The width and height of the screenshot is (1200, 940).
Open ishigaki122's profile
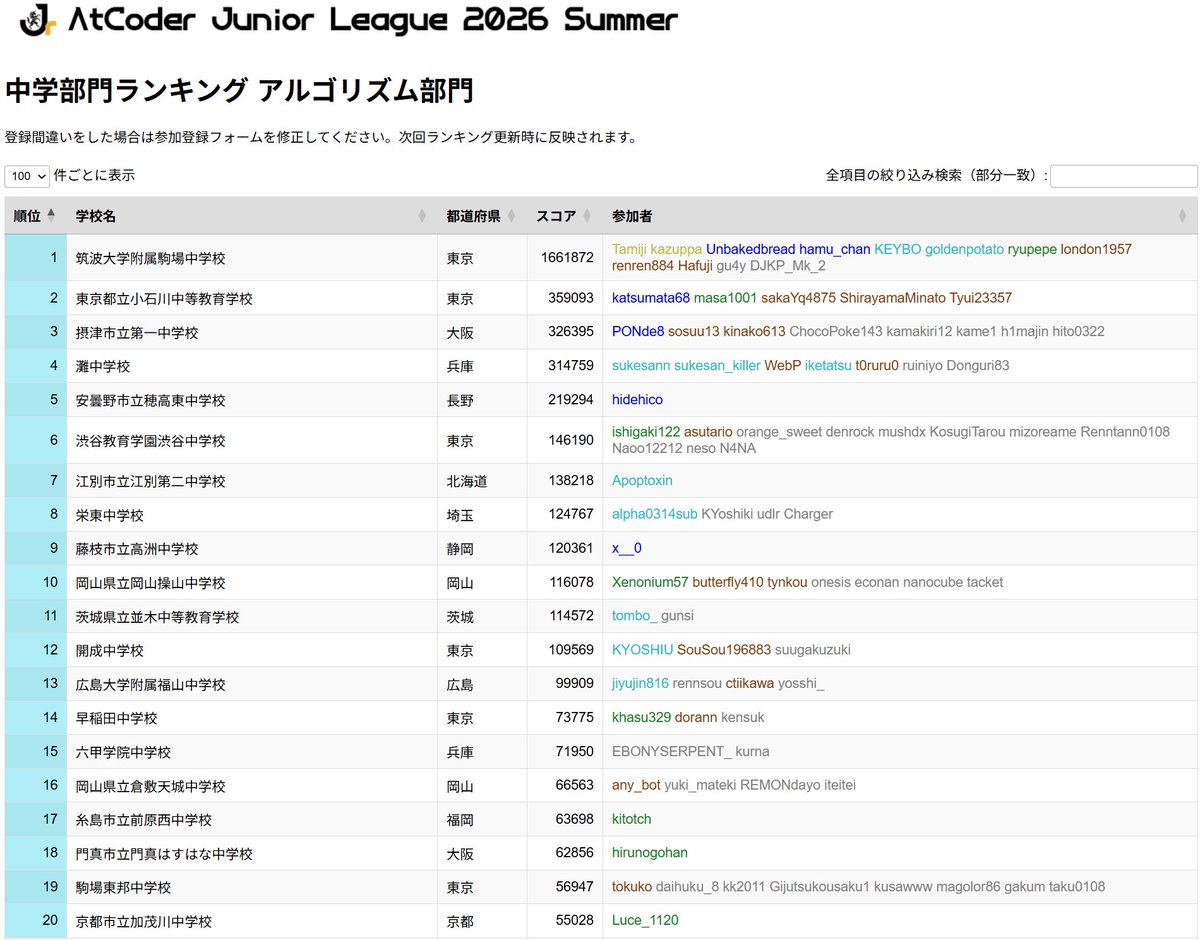(646, 432)
